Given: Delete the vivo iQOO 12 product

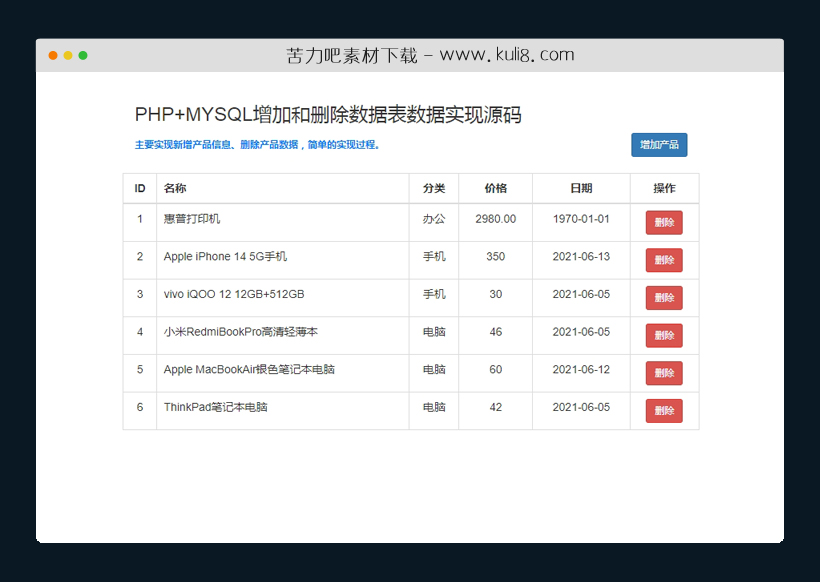Looking at the screenshot, I should pyautogui.click(x=664, y=297).
